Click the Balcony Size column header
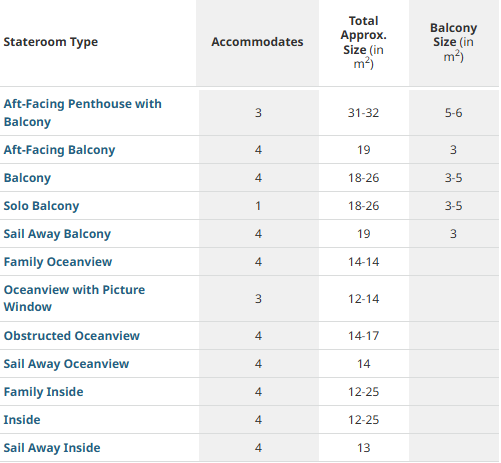This screenshot has width=501, height=463. (454, 42)
